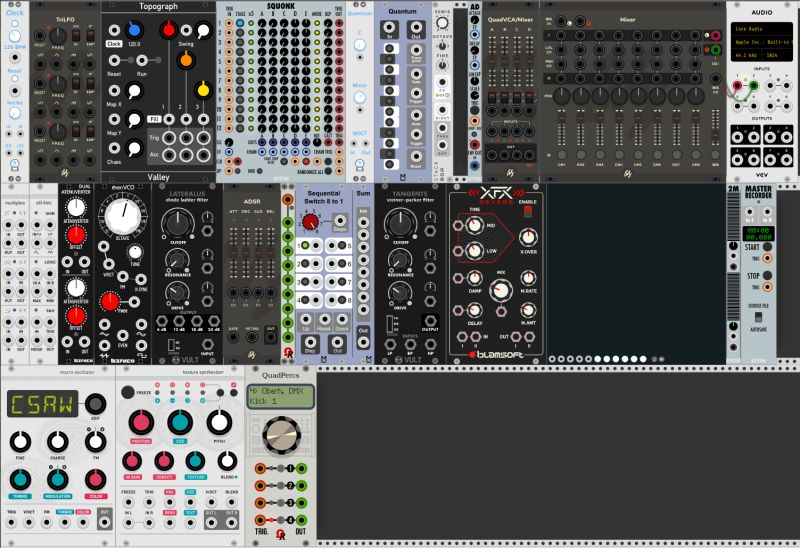The width and height of the screenshot is (800, 548).
Task: Click the QuadPercs sample display
Action: (x=281, y=396)
